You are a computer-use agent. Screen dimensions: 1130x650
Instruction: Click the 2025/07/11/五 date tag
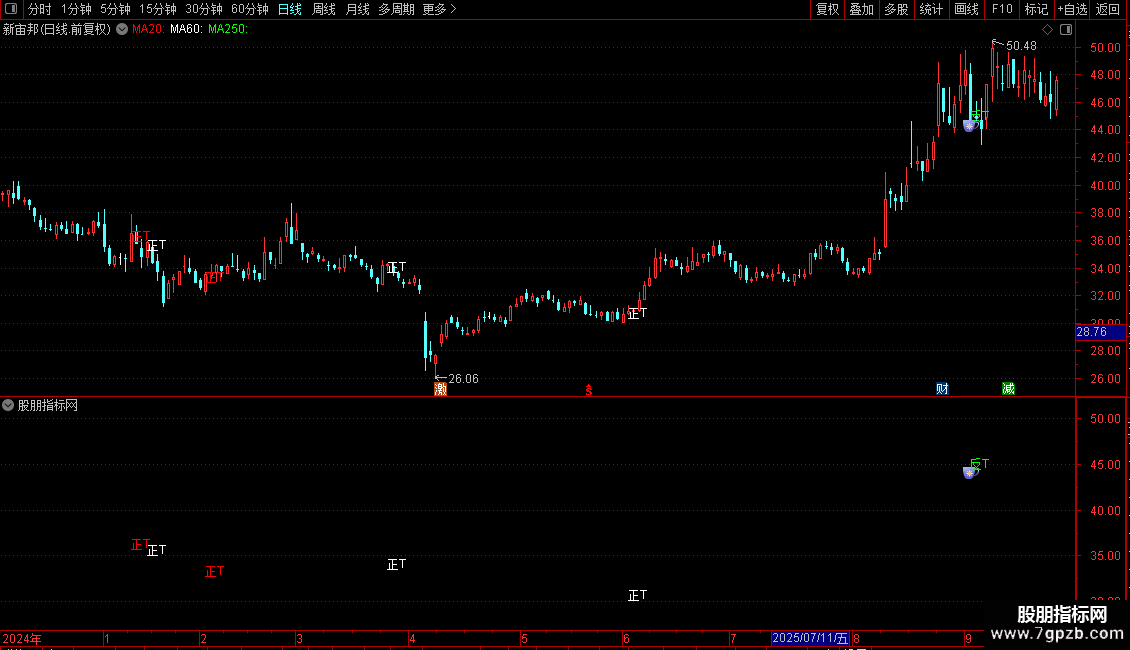810,638
